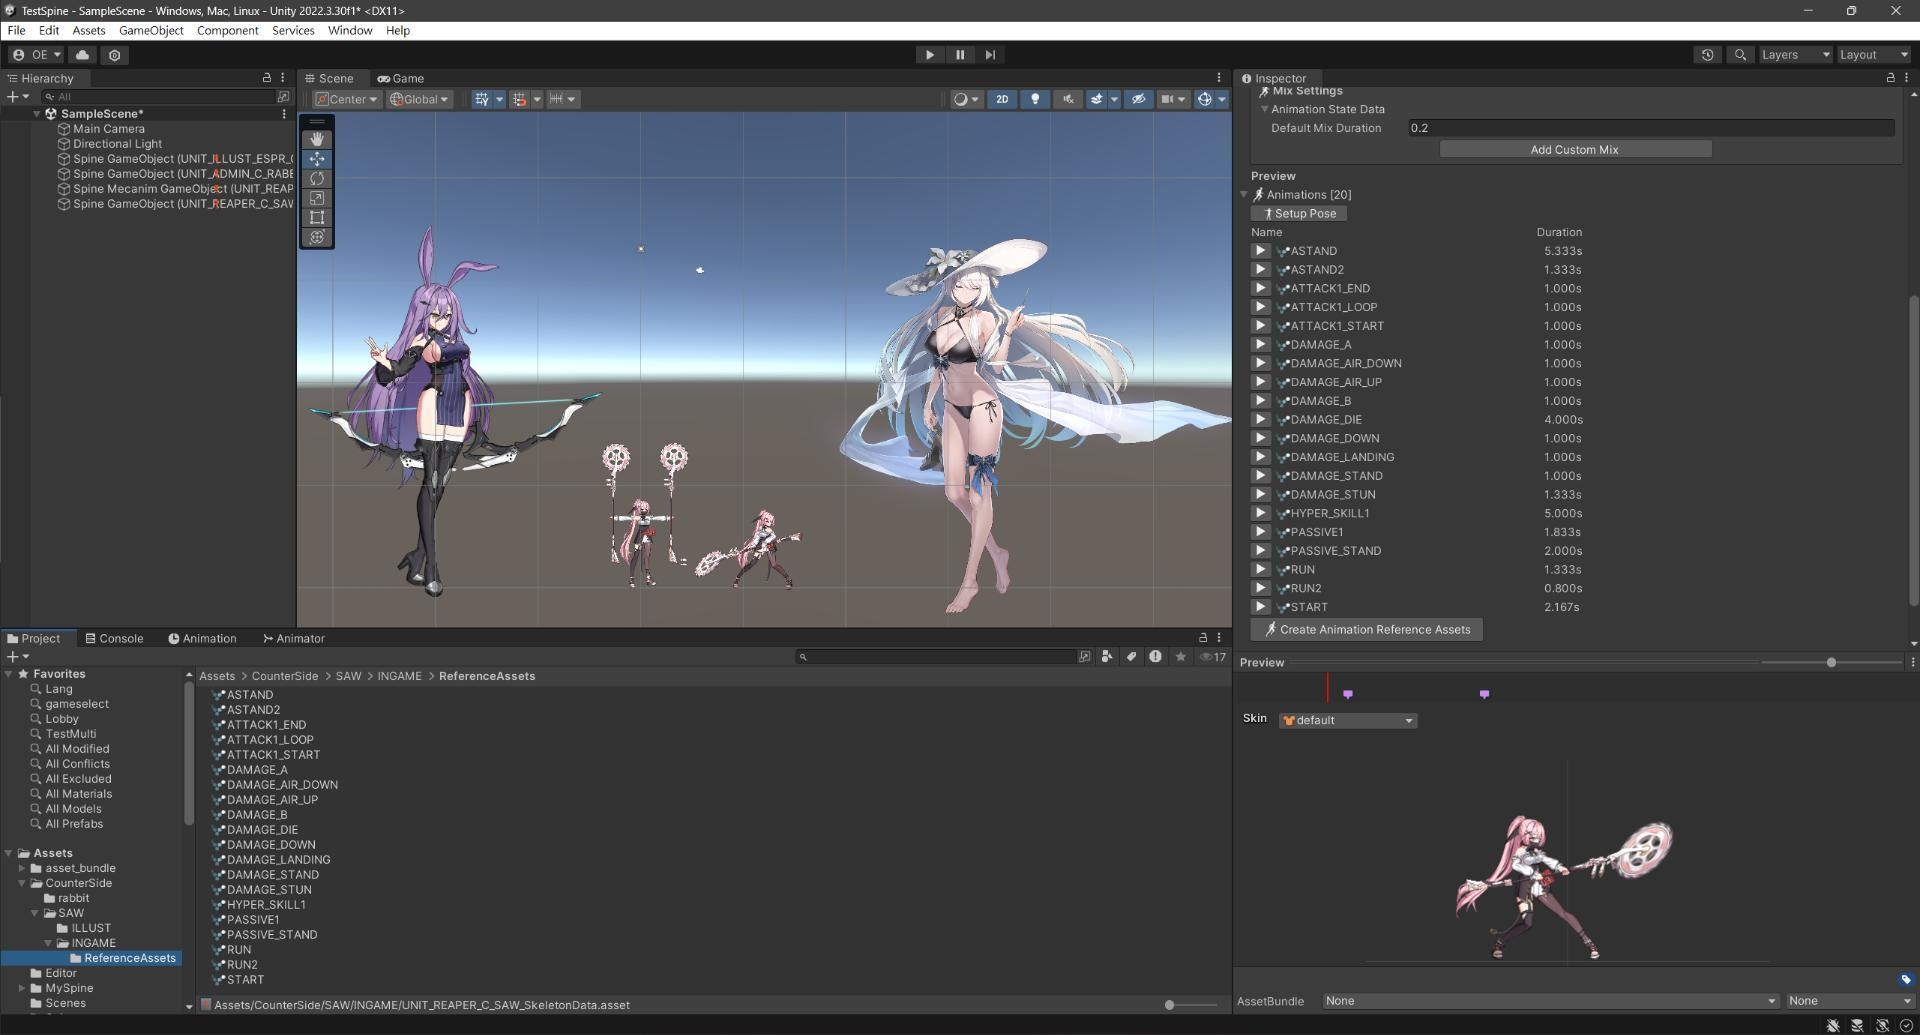
Task: Toggle scene view lighting
Action: click(x=1036, y=99)
